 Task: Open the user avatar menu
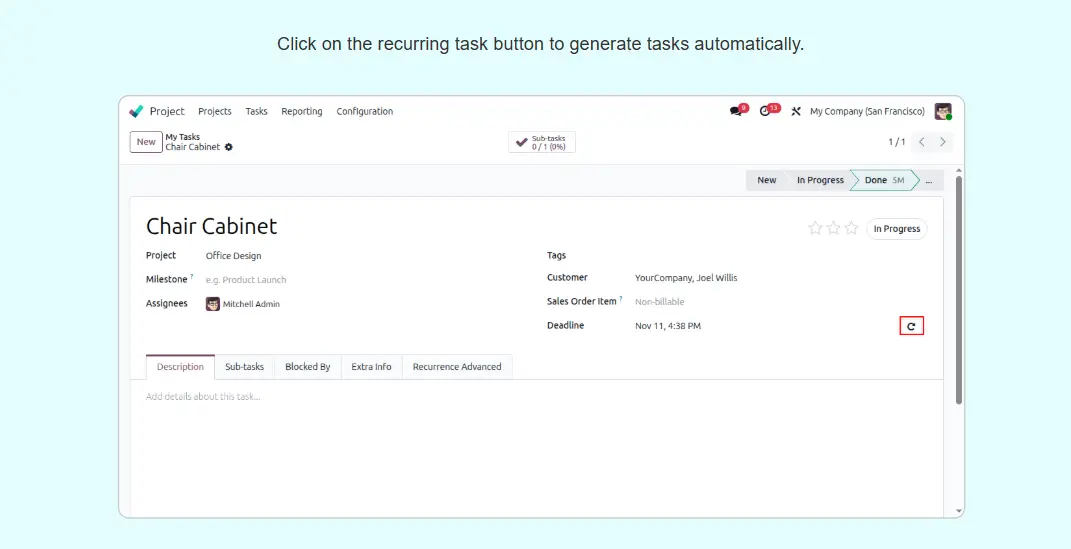point(943,111)
